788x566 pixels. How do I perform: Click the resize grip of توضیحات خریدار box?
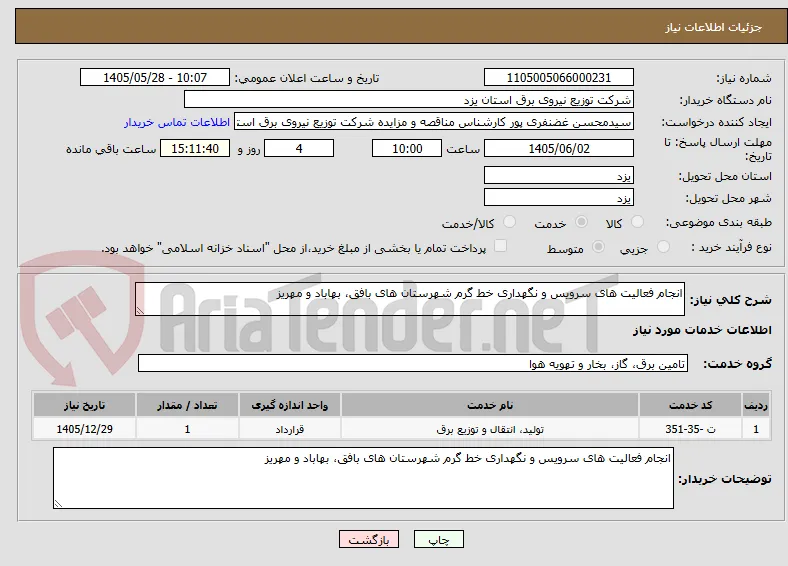[x=58, y=503]
